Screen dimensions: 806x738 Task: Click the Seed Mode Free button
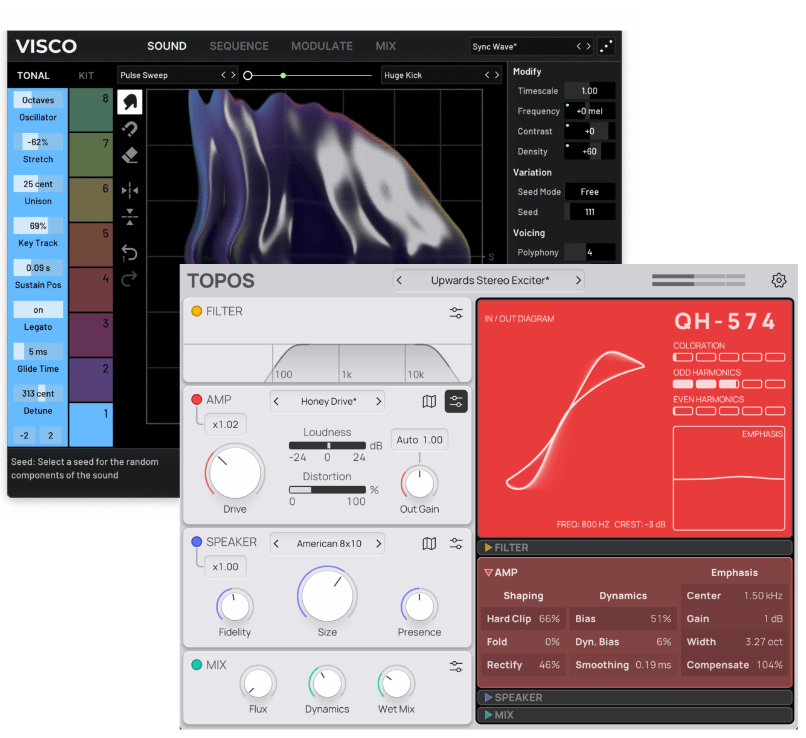coord(589,192)
